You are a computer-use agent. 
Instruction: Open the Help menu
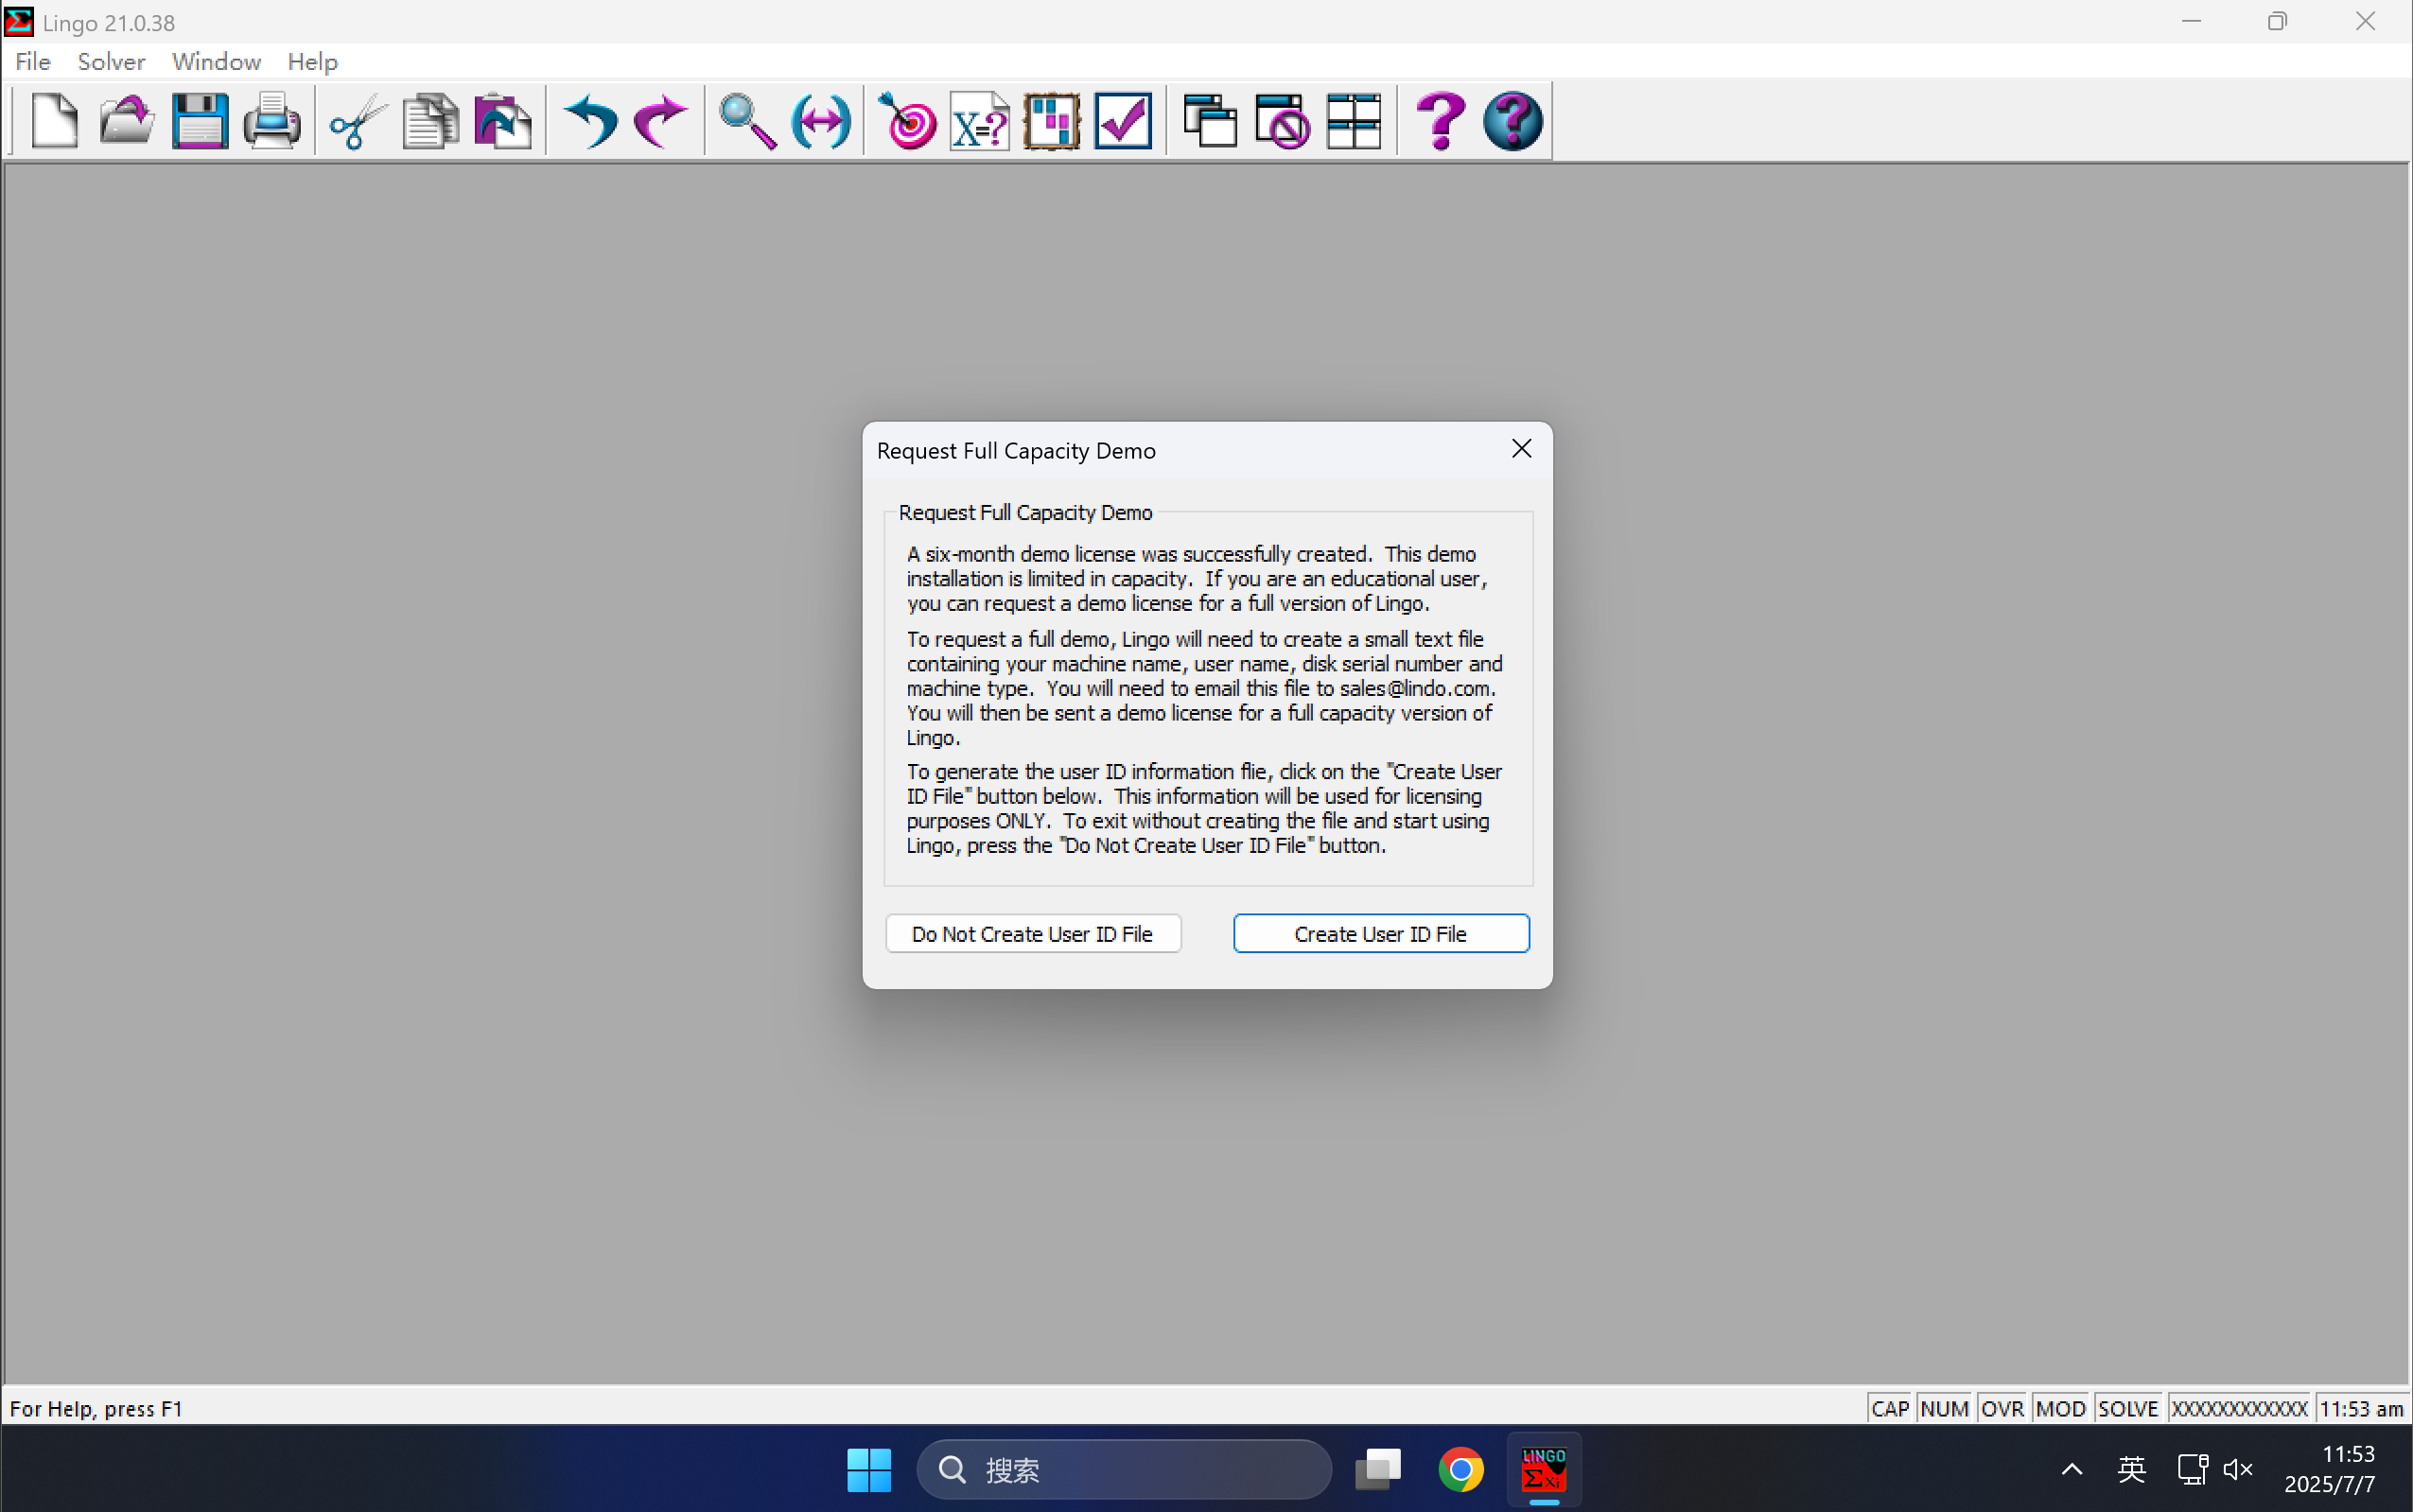312,61
